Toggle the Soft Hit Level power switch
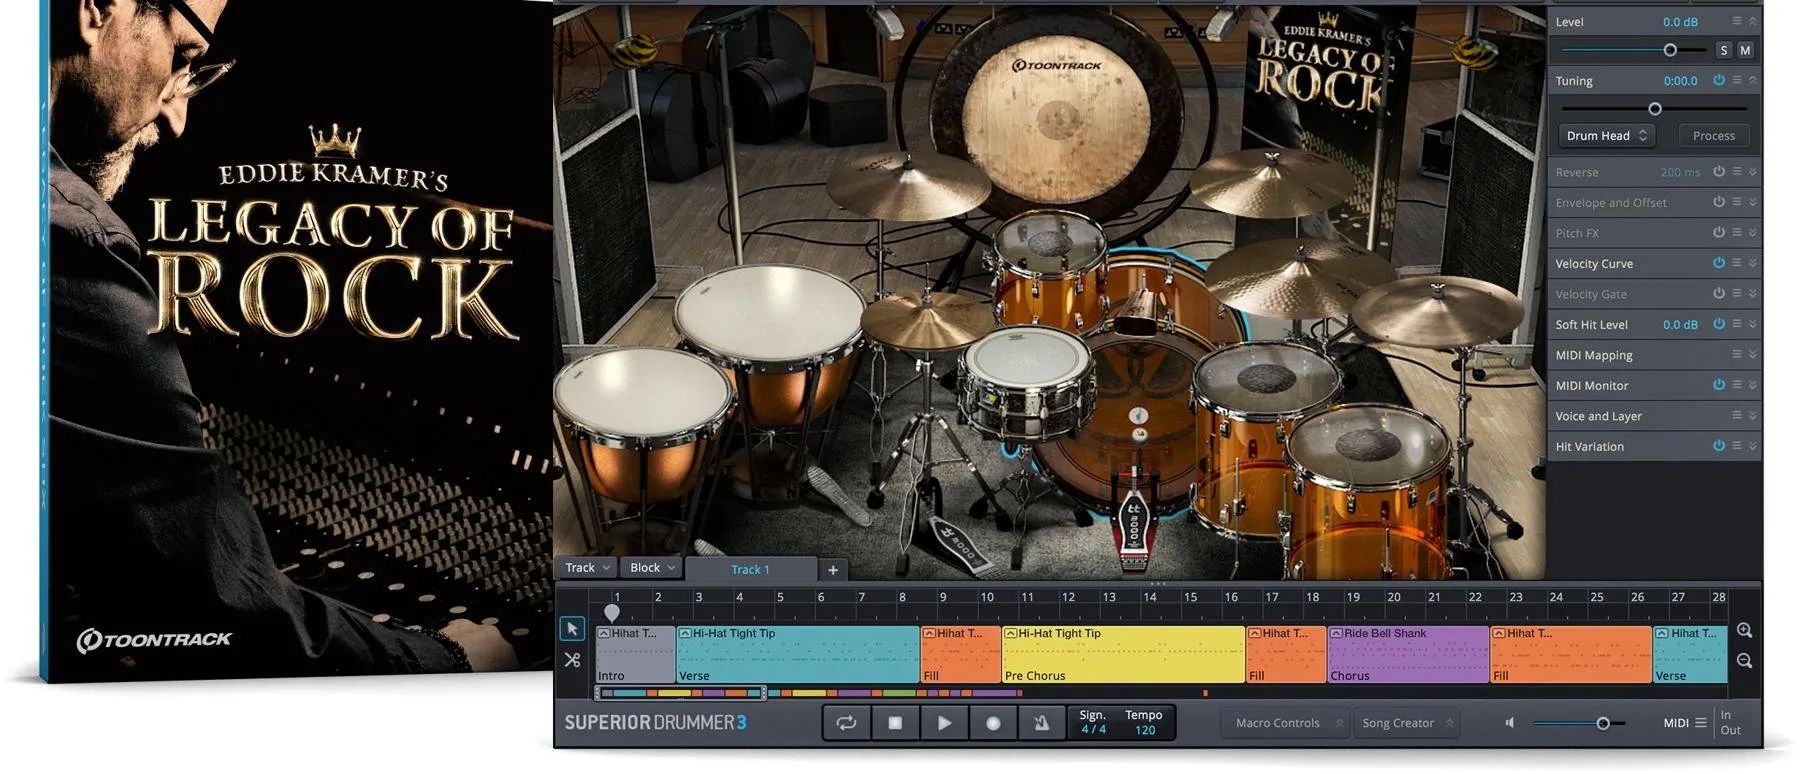 pos(1719,324)
